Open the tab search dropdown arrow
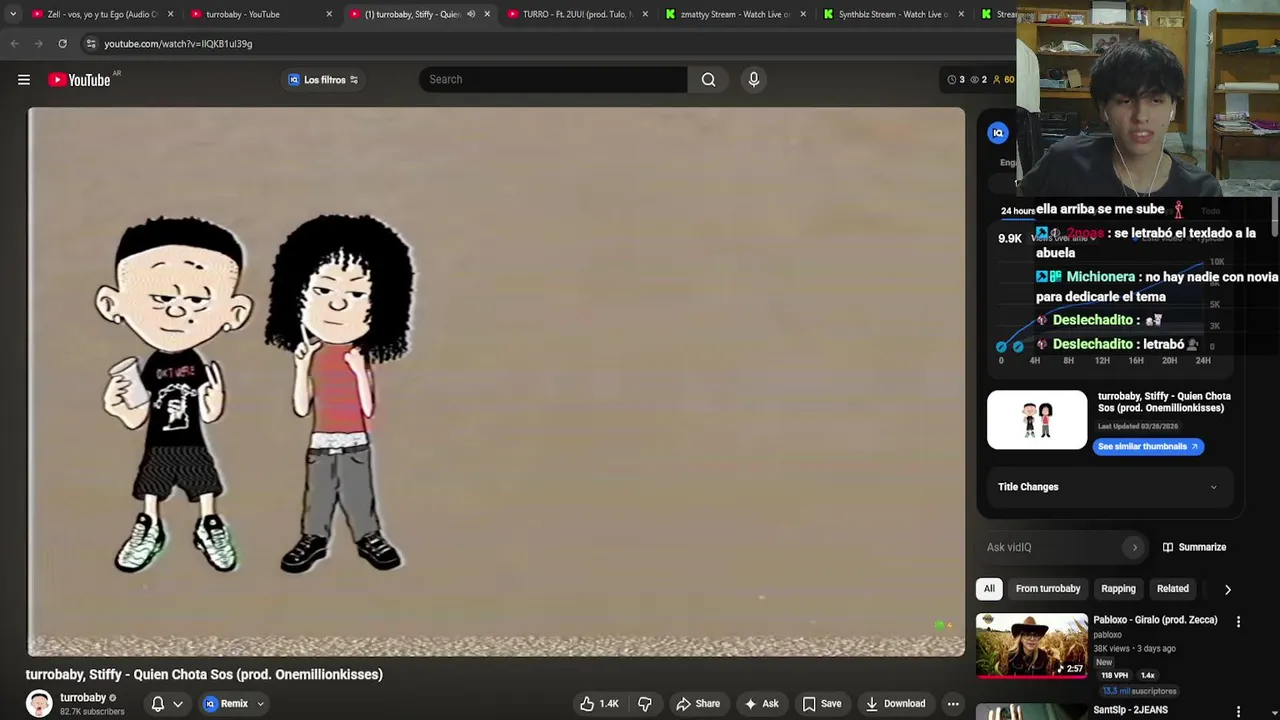Screen dimensions: 1280x720 tap(12, 14)
